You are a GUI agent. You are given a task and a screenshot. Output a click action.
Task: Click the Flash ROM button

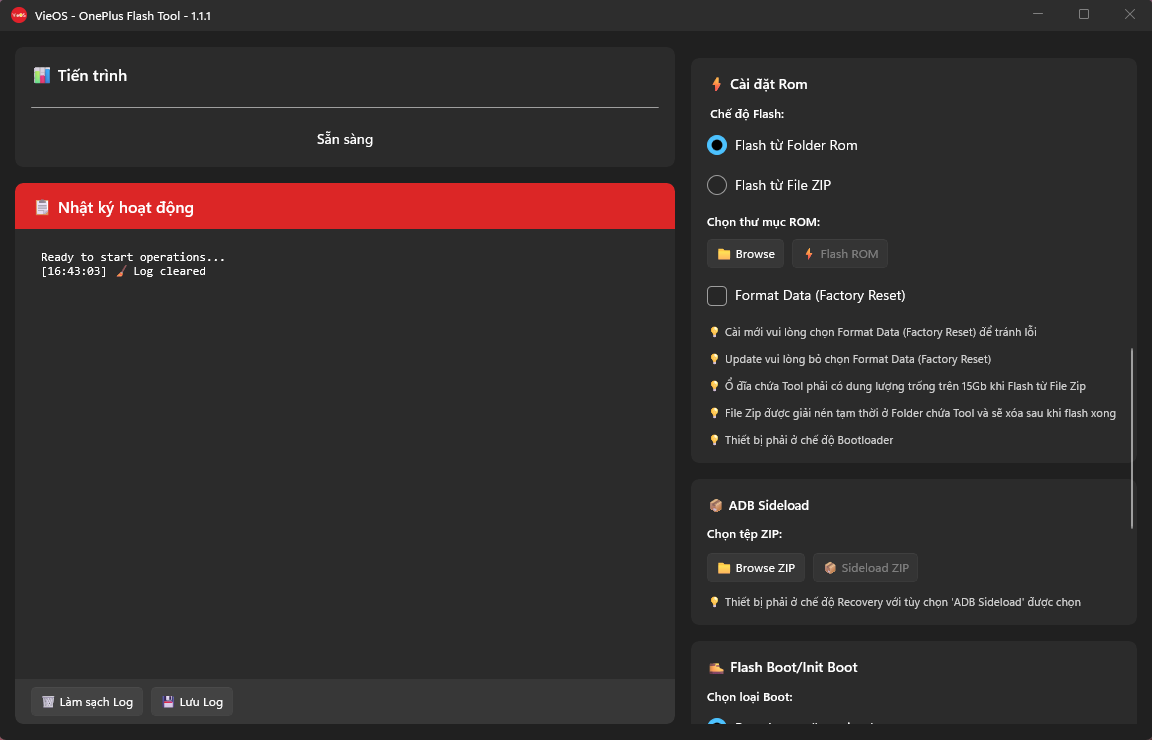pos(840,254)
